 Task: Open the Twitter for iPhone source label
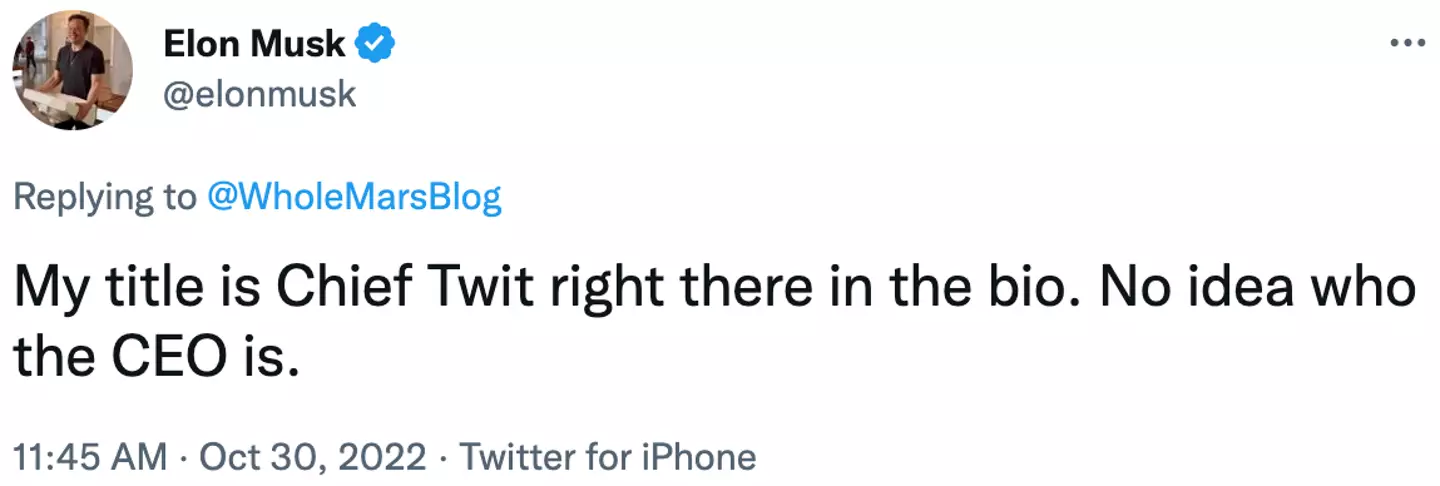point(607,457)
